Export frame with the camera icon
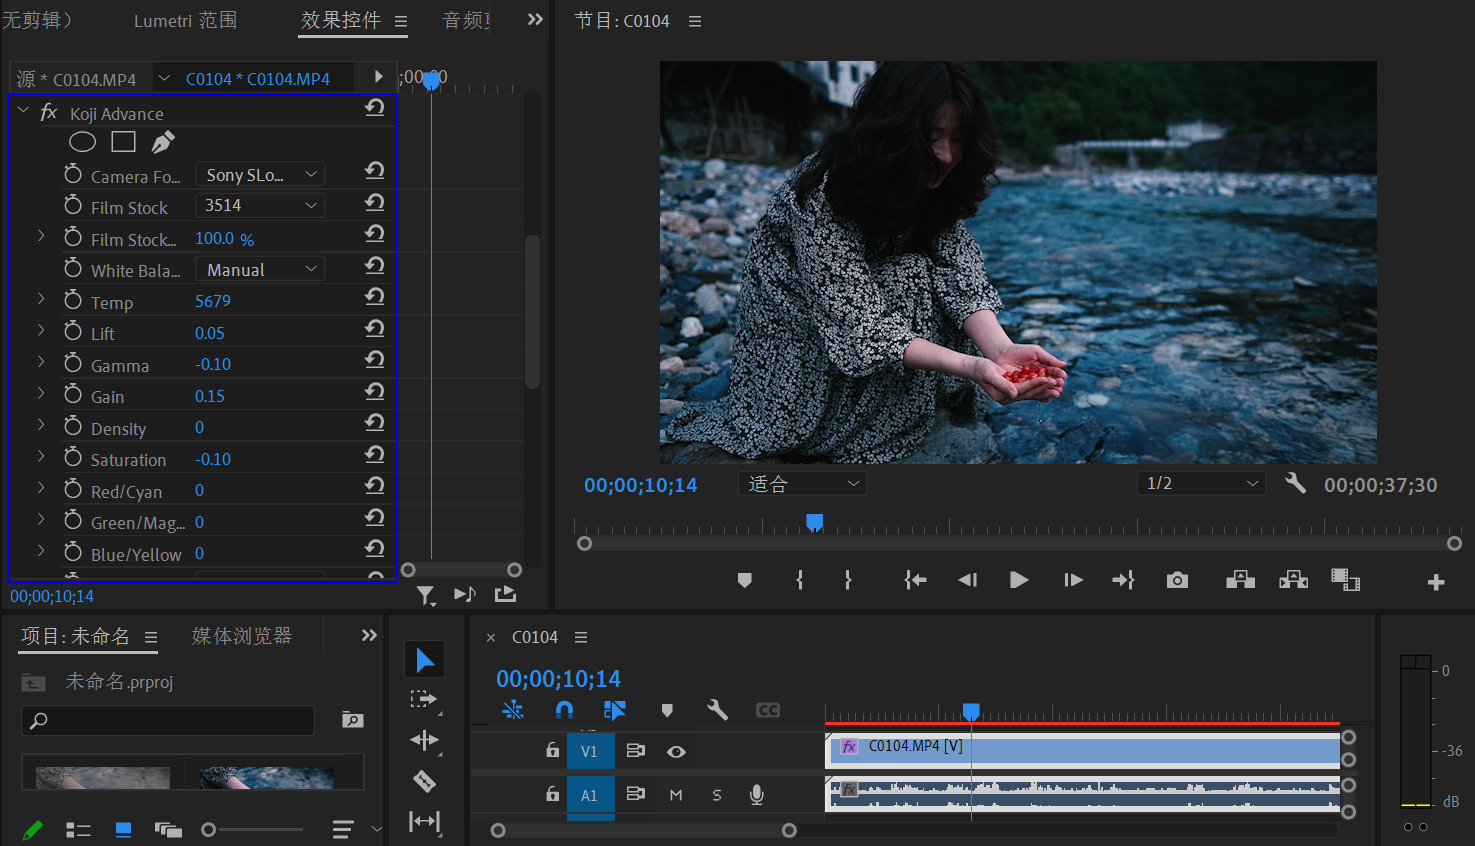The image size is (1475, 846). [x=1177, y=580]
